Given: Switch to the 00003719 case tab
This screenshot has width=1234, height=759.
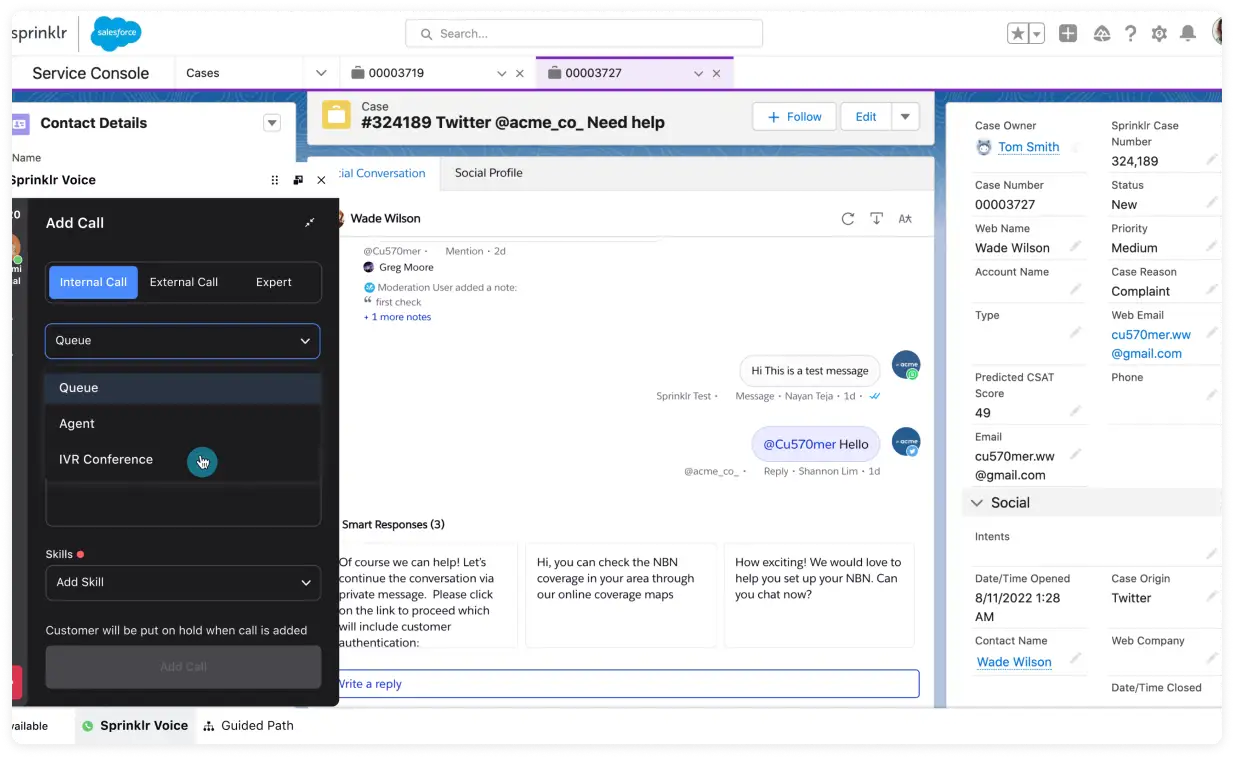Looking at the screenshot, I should 397,73.
